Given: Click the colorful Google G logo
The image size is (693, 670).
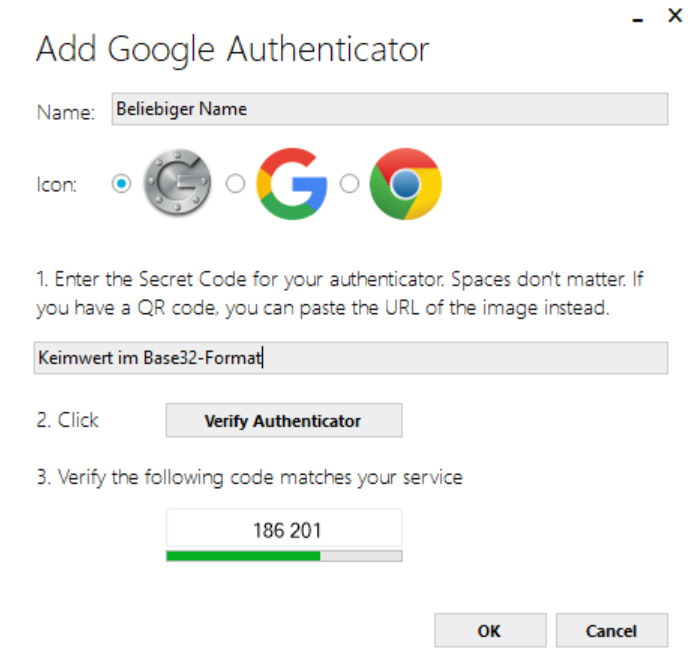Looking at the screenshot, I should [x=292, y=184].
